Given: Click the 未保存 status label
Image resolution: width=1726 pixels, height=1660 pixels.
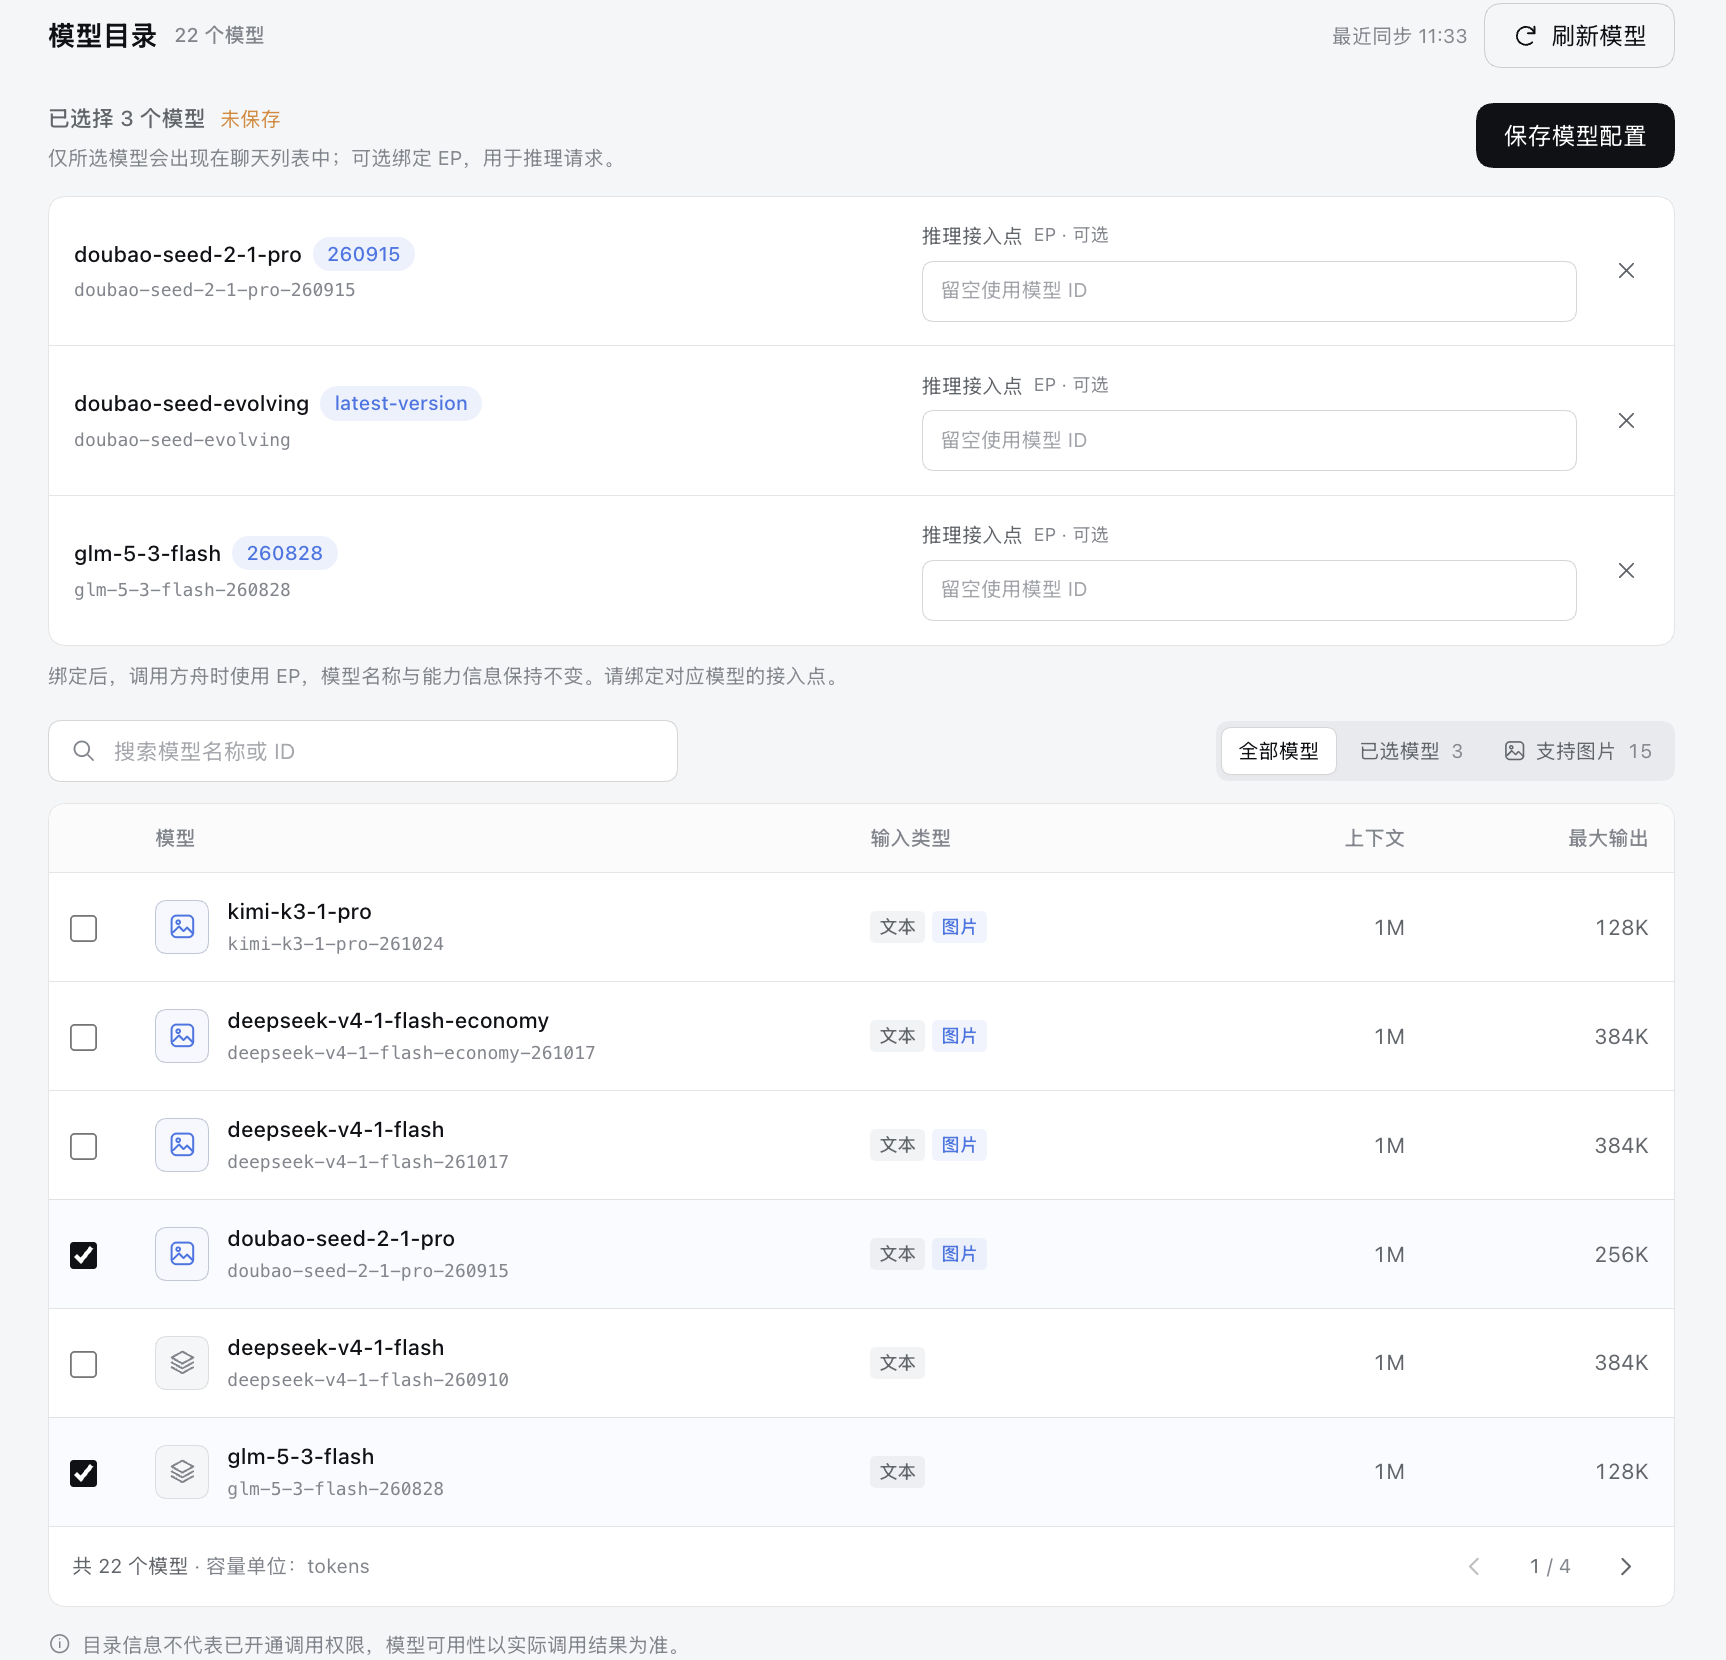Looking at the screenshot, I should (250, 119).
